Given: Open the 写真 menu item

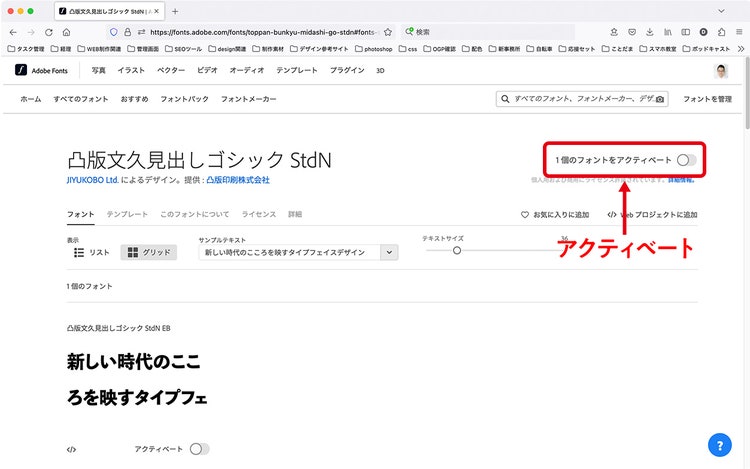Looking at the screenshot, I should 99,70.
